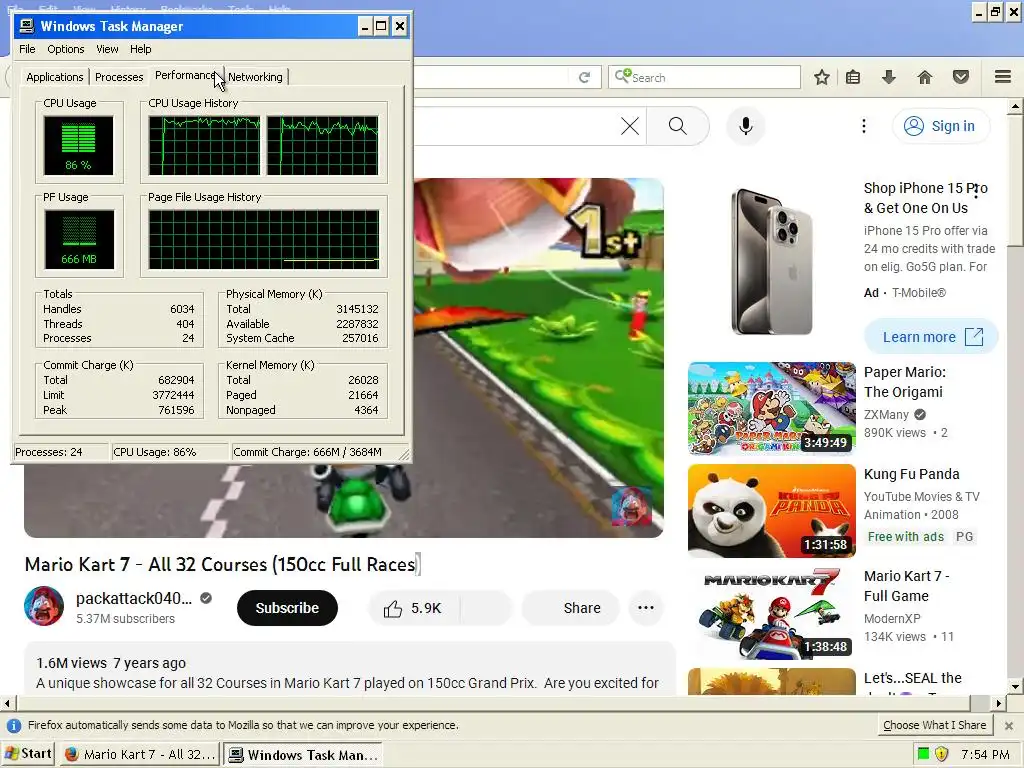The width and height of the screenshot is (1024, 768).
Task: Open the Firefox downloads arrow icon
Action: 889,77
